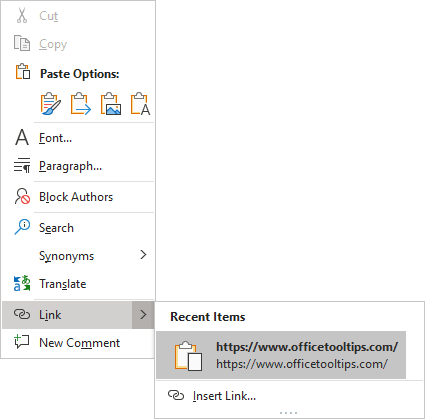
Task: Select the Link menu entry
Action: tap(79, 315)
